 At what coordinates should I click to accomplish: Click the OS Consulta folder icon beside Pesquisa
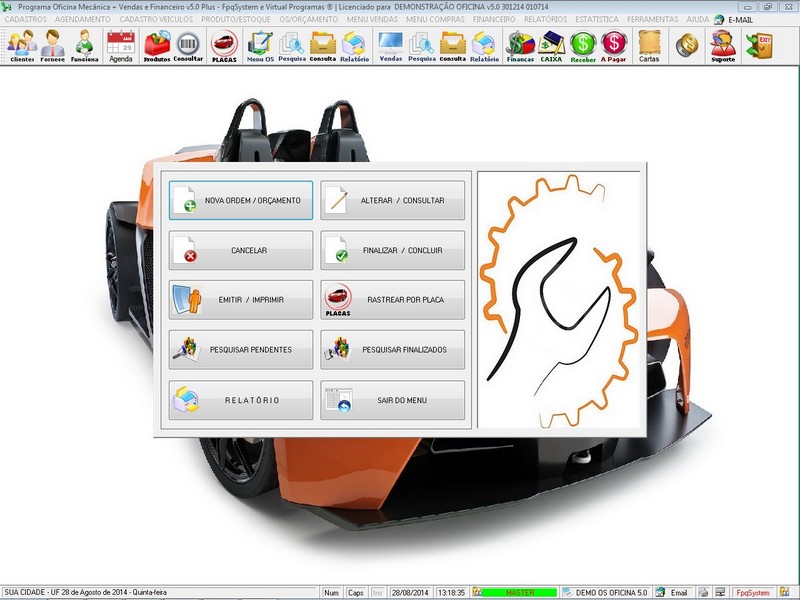tap(323, 45)
